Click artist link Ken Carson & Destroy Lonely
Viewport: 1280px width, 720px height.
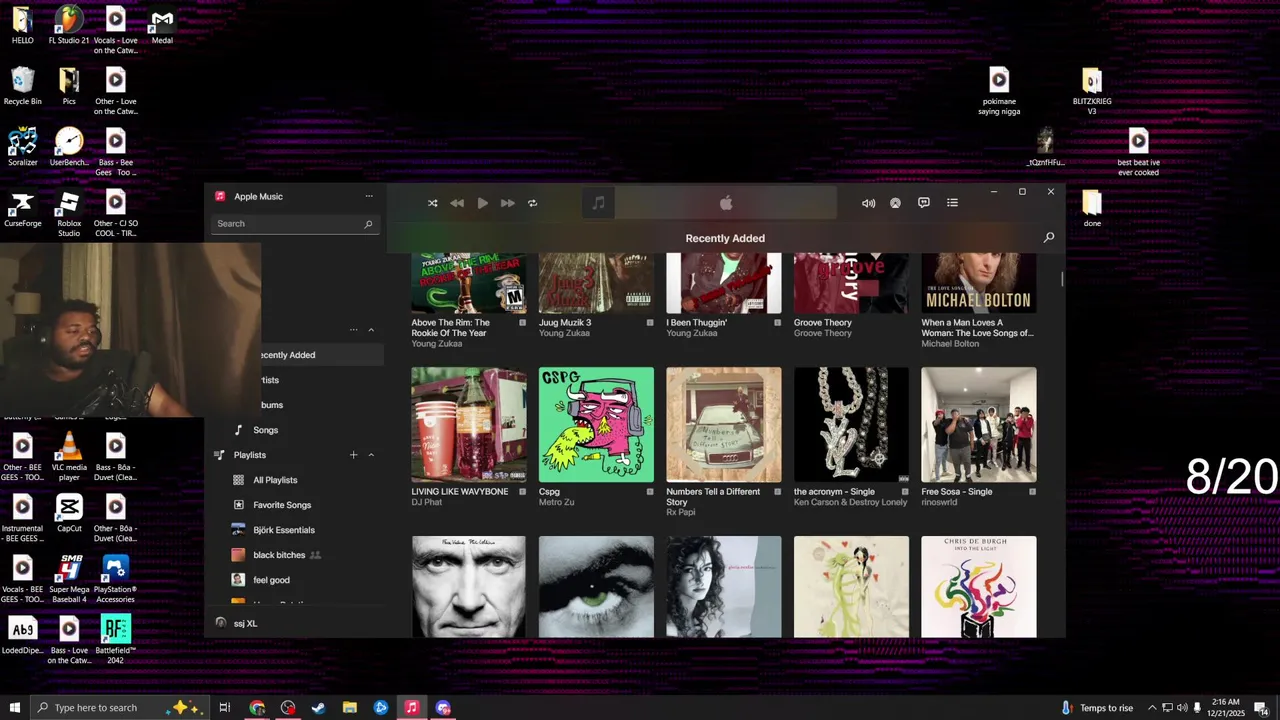coord(850,502)
